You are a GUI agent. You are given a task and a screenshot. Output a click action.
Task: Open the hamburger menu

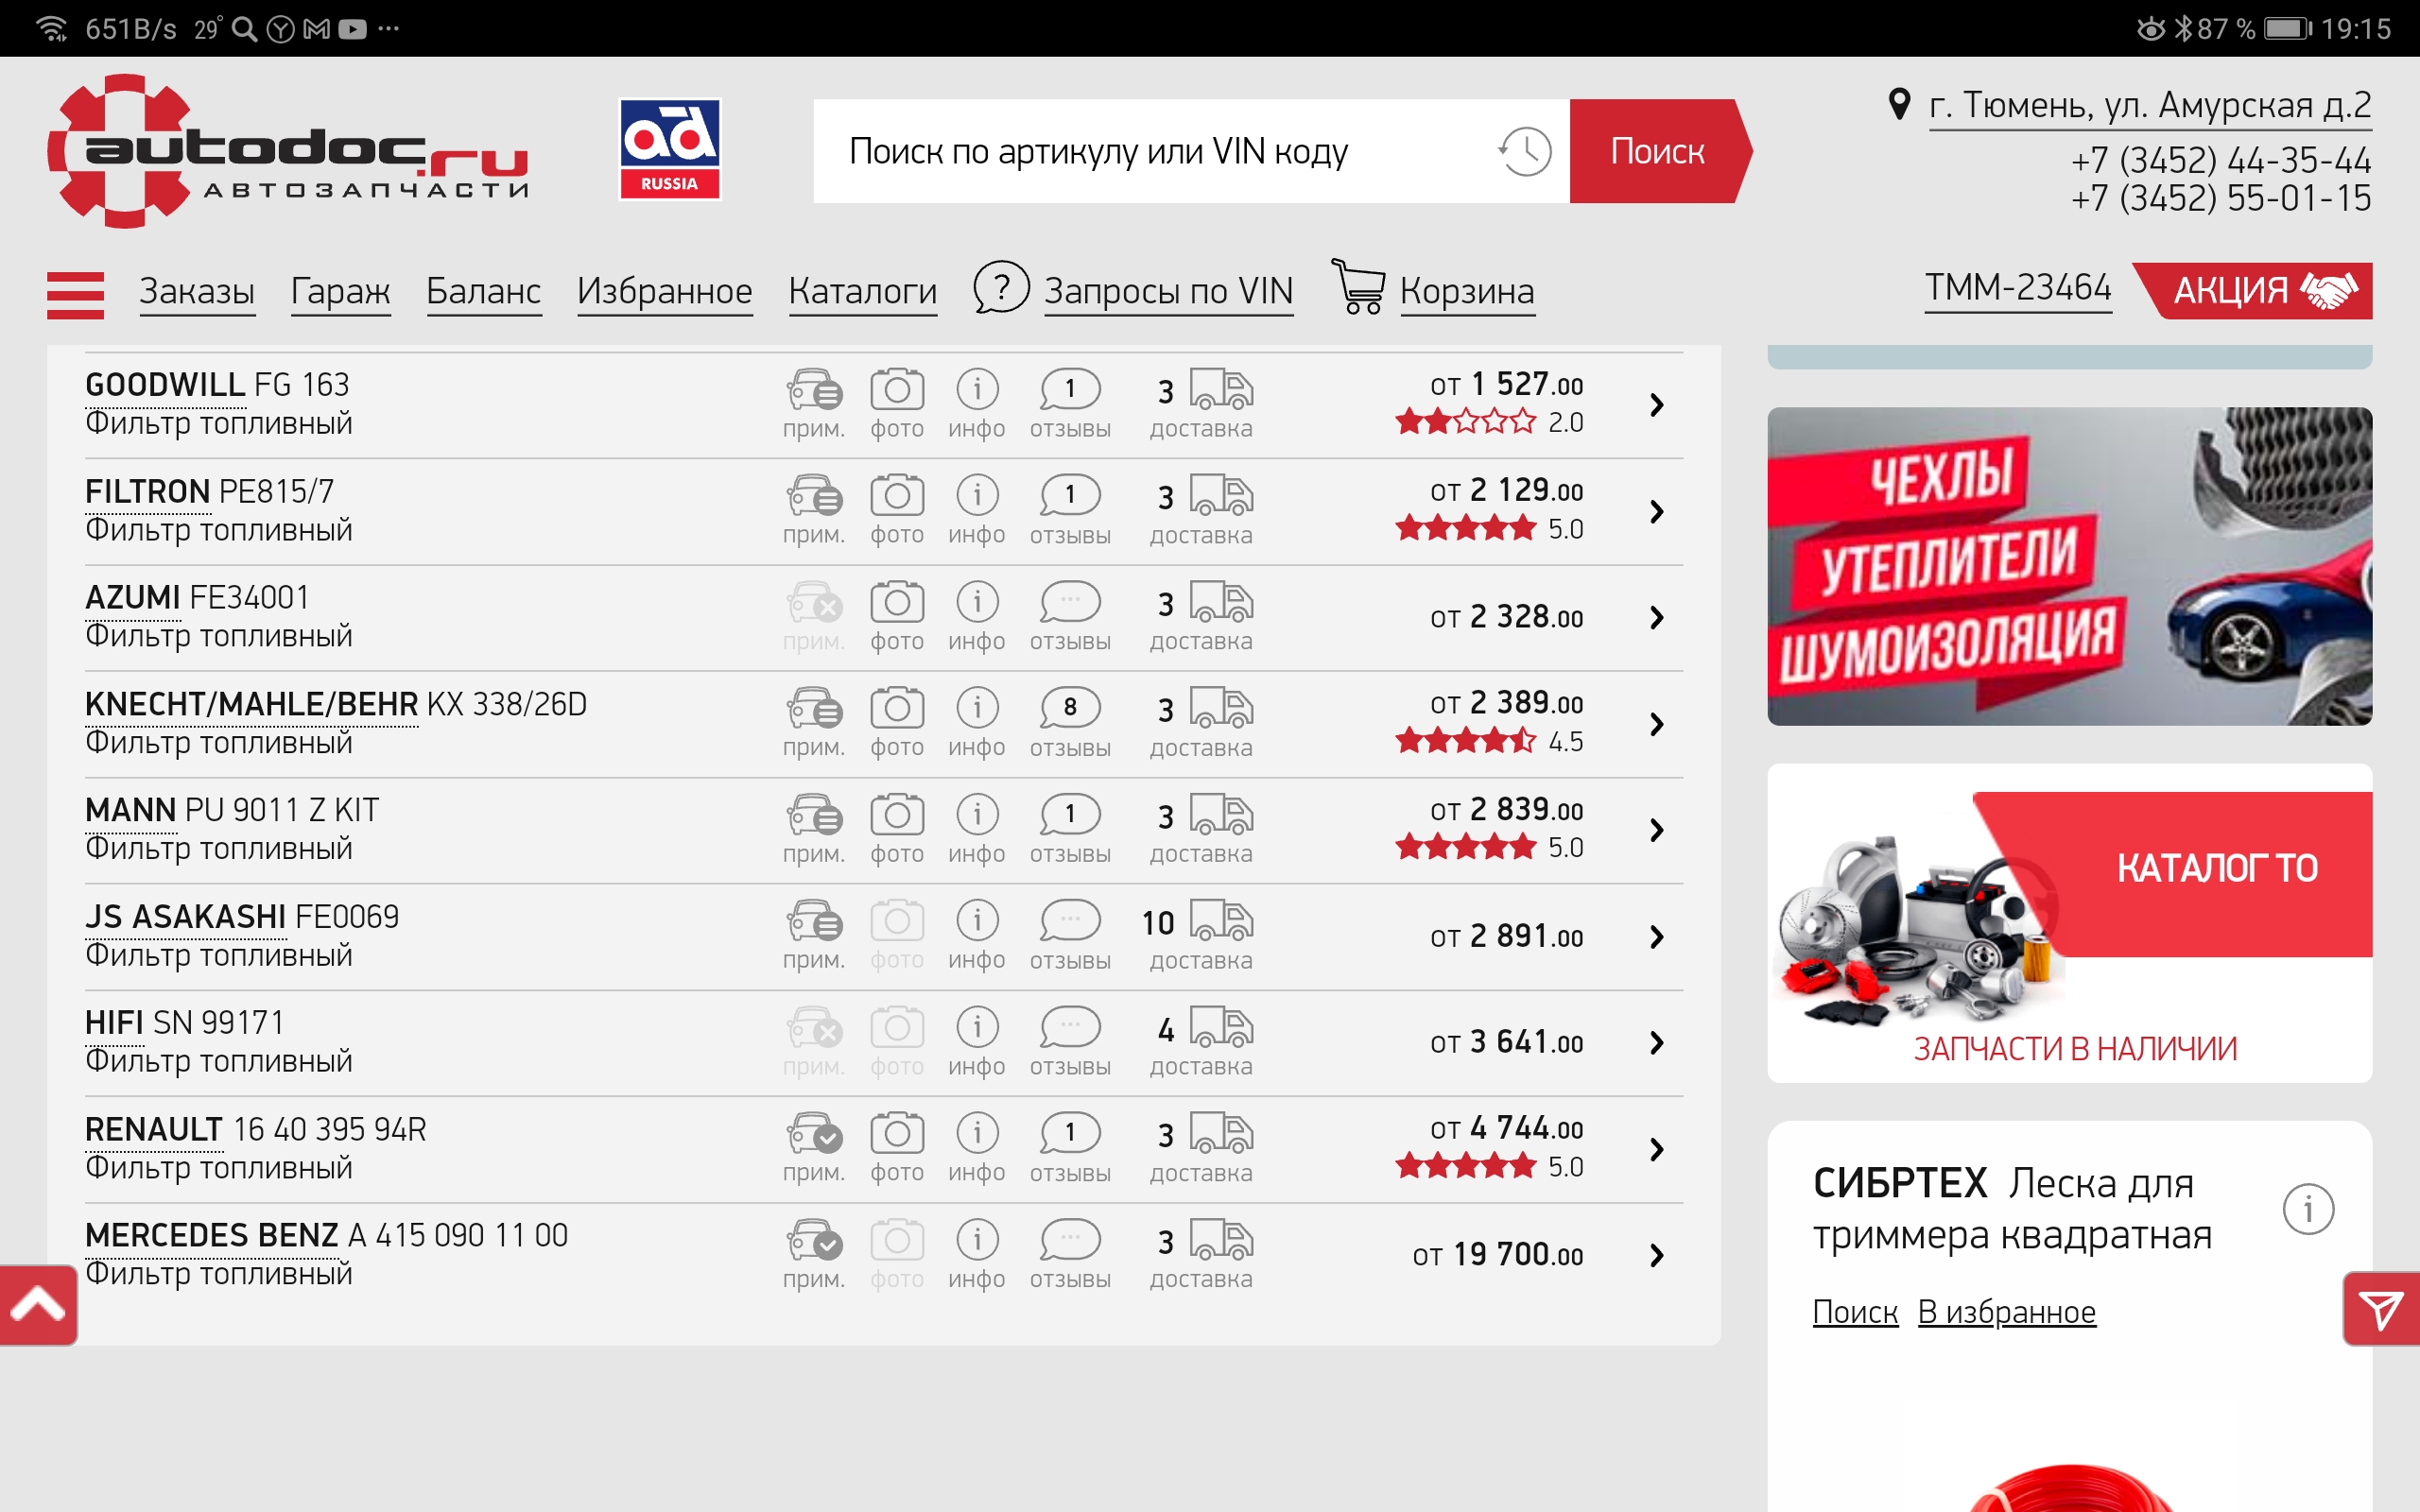(x=75, y=294)
